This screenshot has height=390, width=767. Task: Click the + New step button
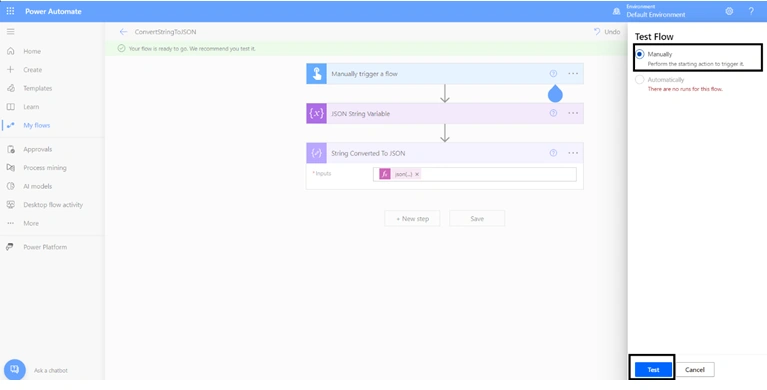pyautogui.click(x=412, y=219)
